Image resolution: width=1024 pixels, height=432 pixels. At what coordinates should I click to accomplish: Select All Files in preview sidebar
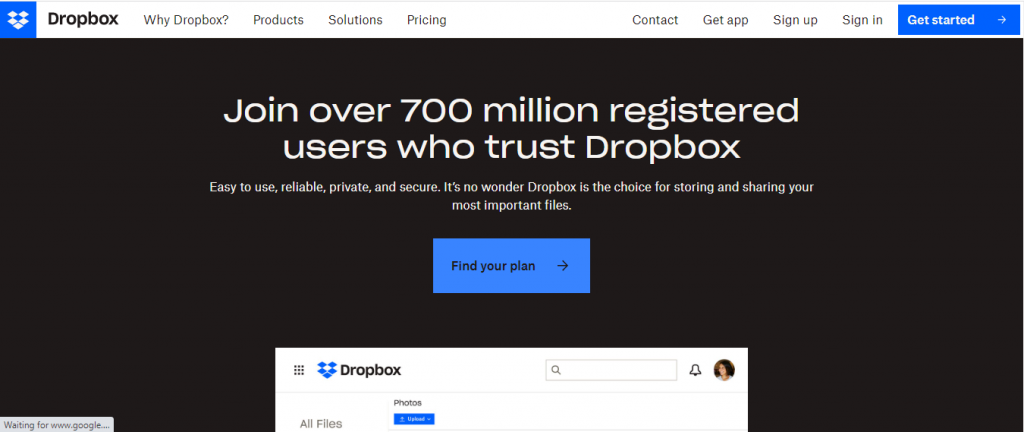tap(321, 424)
